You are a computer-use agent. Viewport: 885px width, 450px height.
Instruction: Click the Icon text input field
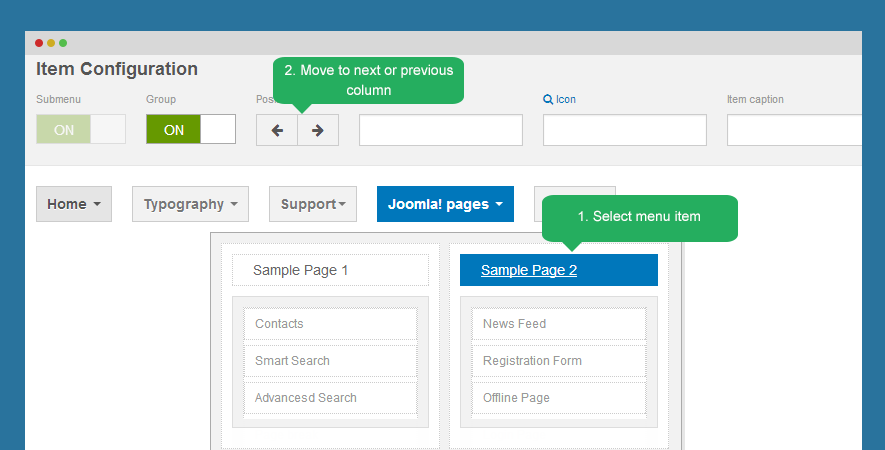click(x=625, y=130)
